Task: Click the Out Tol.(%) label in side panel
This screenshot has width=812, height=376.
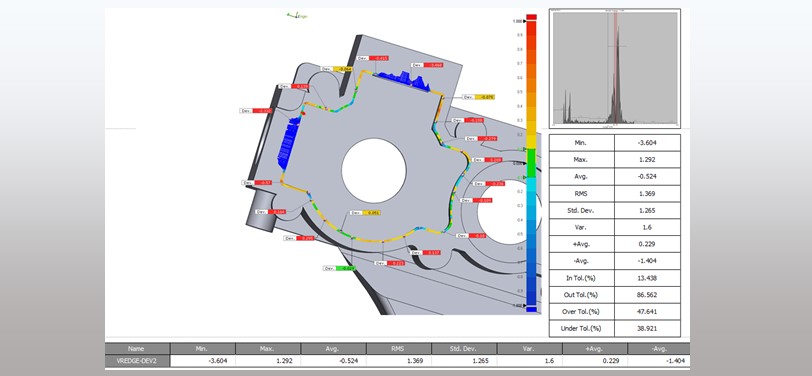Action: (x=582, y=295)
